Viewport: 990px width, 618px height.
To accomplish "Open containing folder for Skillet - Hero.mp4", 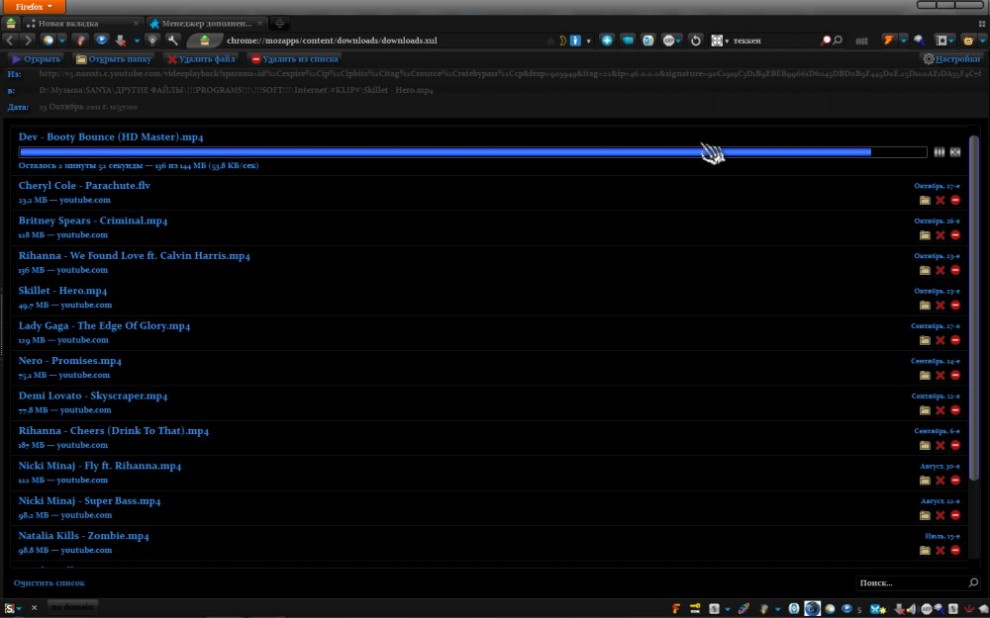I will 925,306.
